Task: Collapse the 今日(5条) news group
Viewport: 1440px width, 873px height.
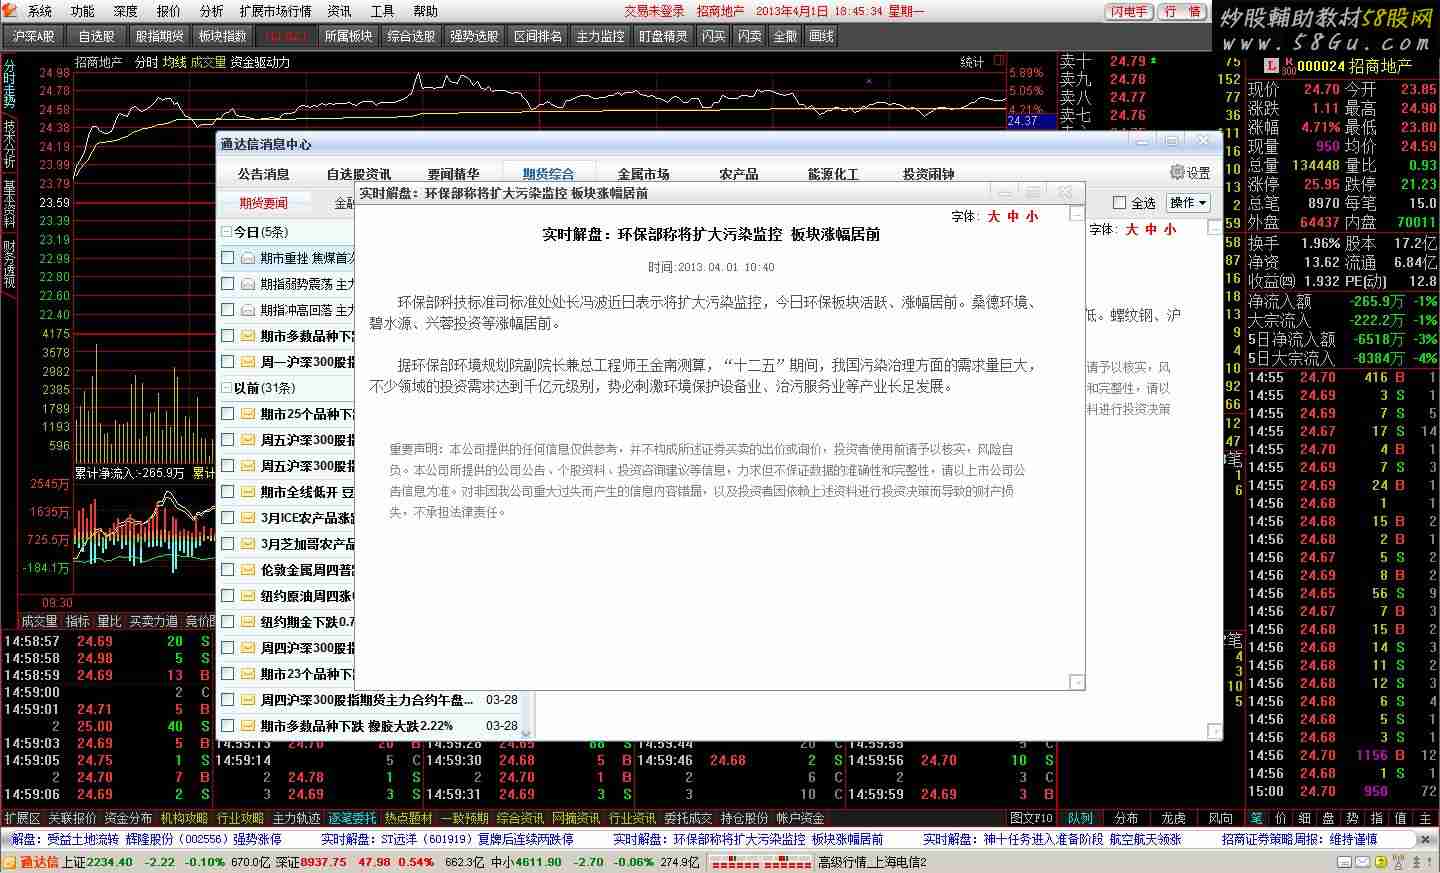Action: 226,232
